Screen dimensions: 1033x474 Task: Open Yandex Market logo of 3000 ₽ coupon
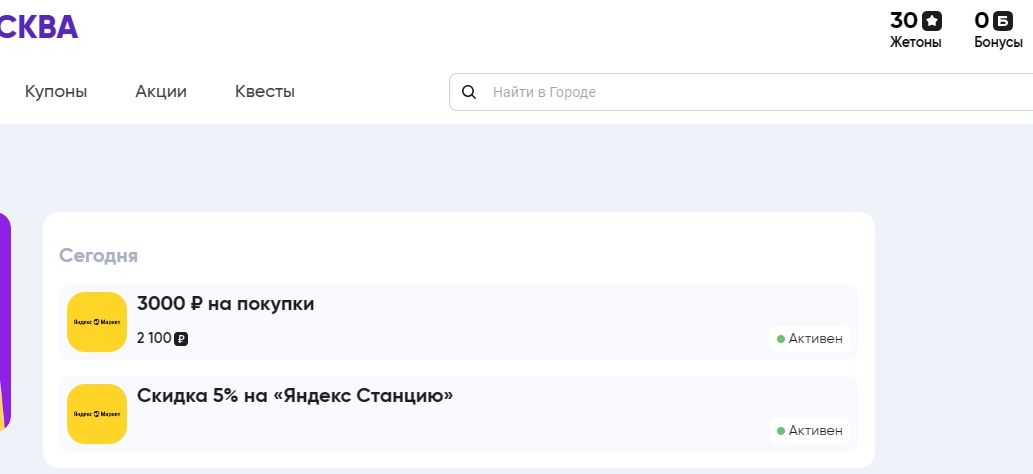click(x=97, y=322)
